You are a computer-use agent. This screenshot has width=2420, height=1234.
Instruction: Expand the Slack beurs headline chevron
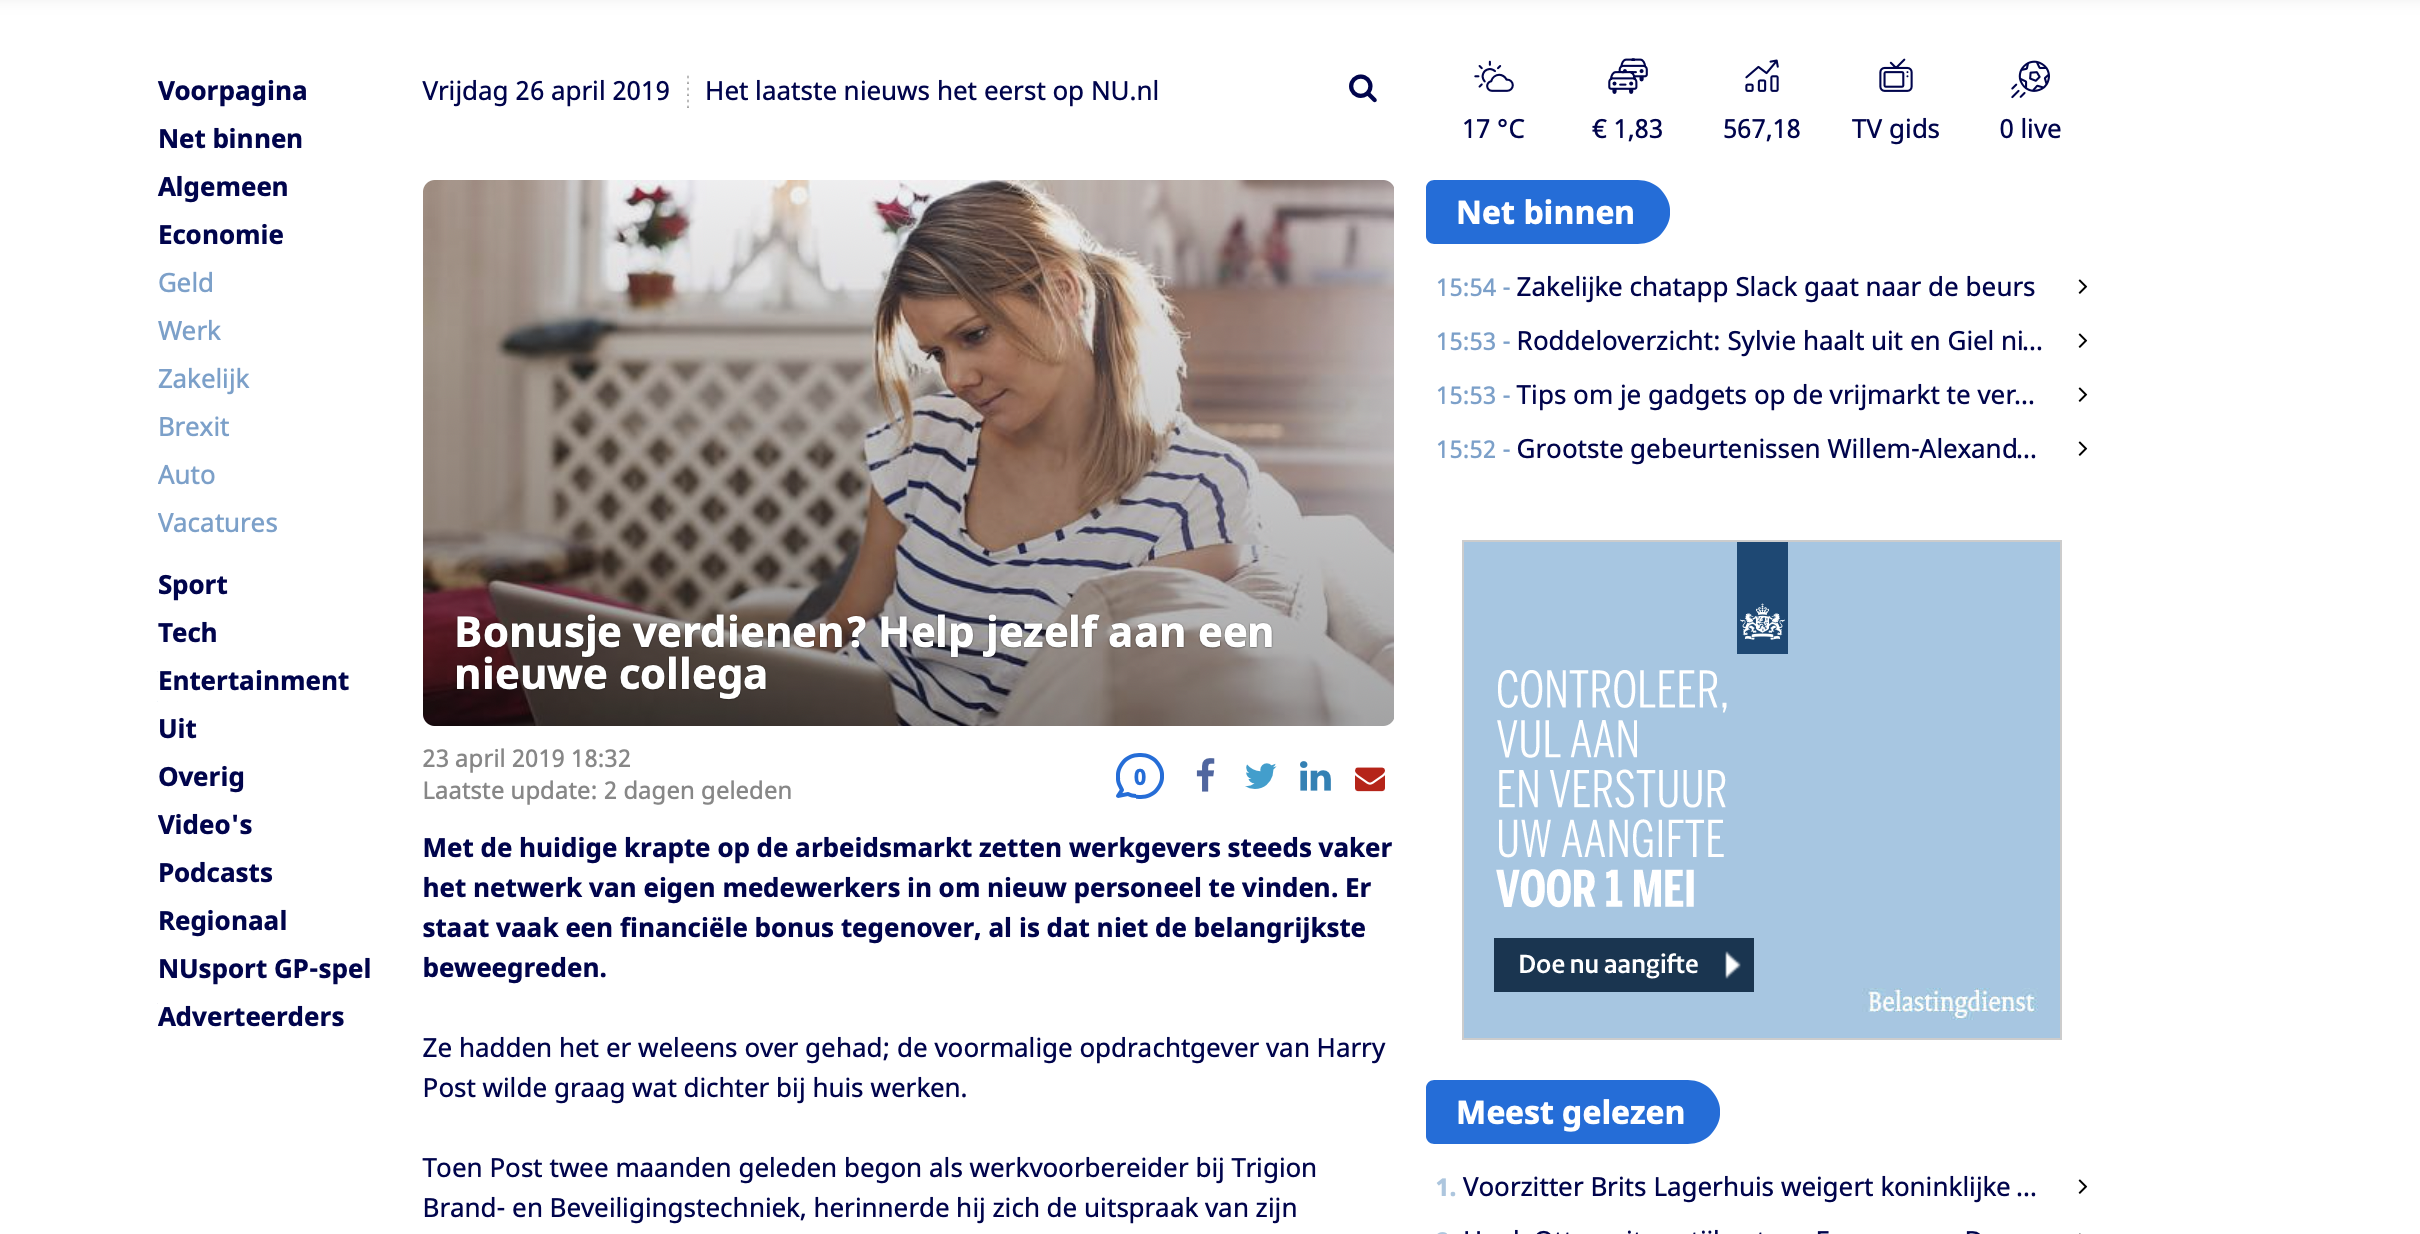click(2082, 287)
